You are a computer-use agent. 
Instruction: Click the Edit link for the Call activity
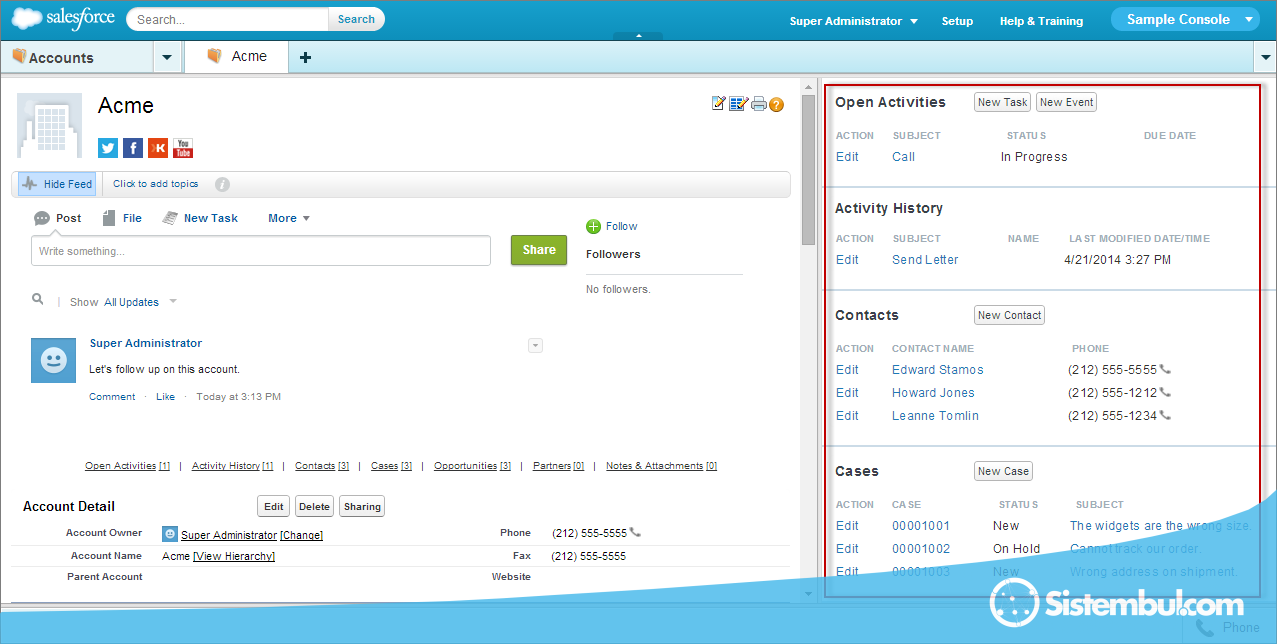click(x=847, y=157)
